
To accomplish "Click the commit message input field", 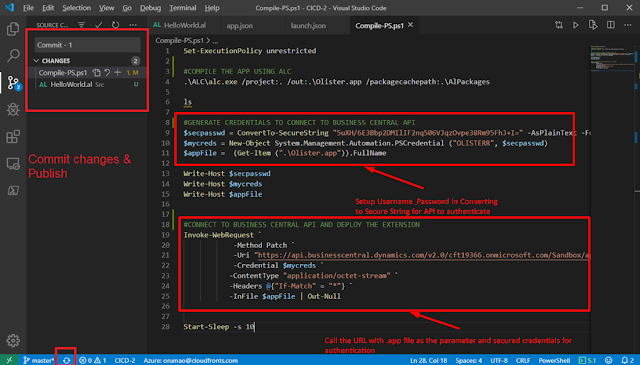I will (x=87, y=45).
